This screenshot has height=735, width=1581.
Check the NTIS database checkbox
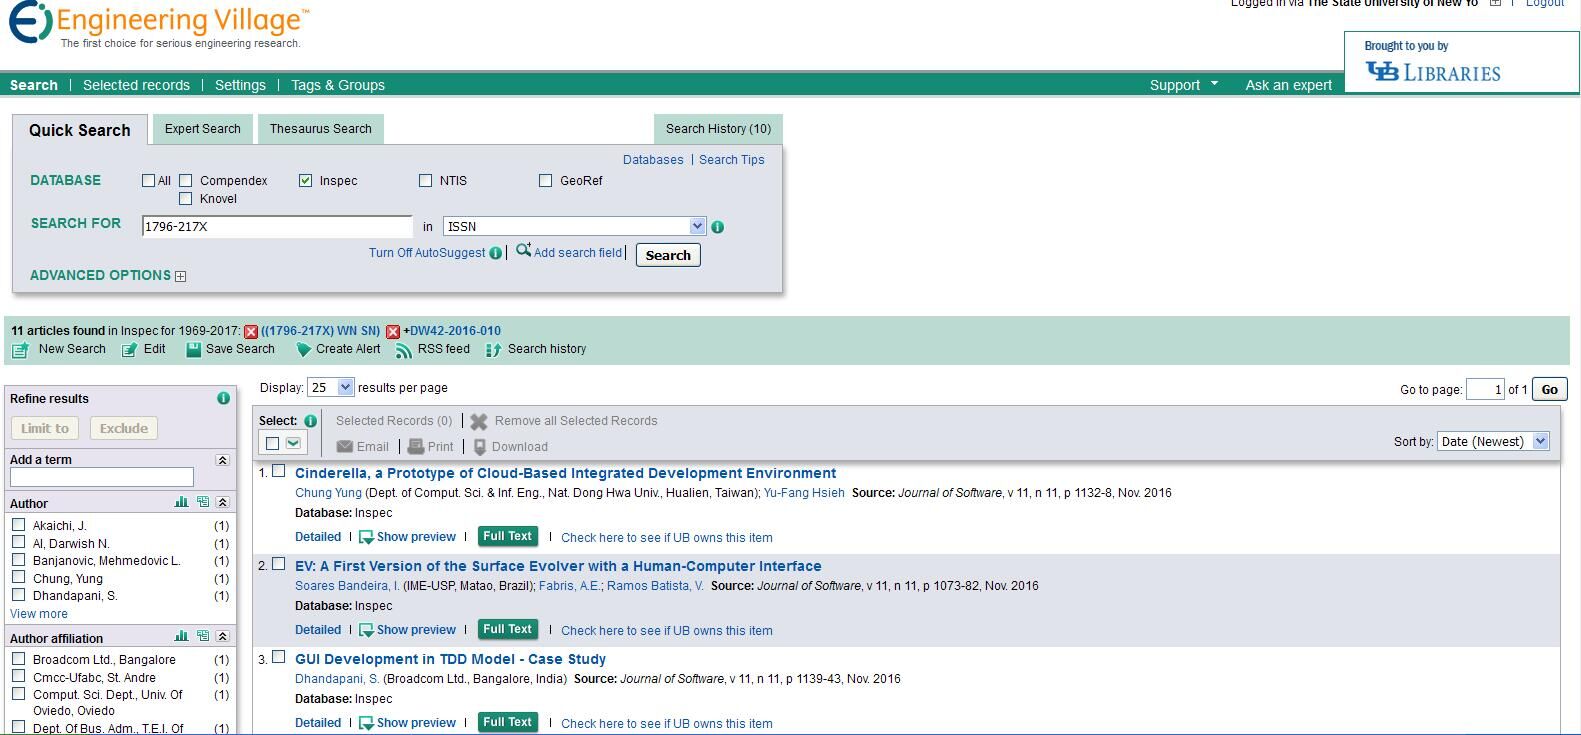tap(426, 181)
